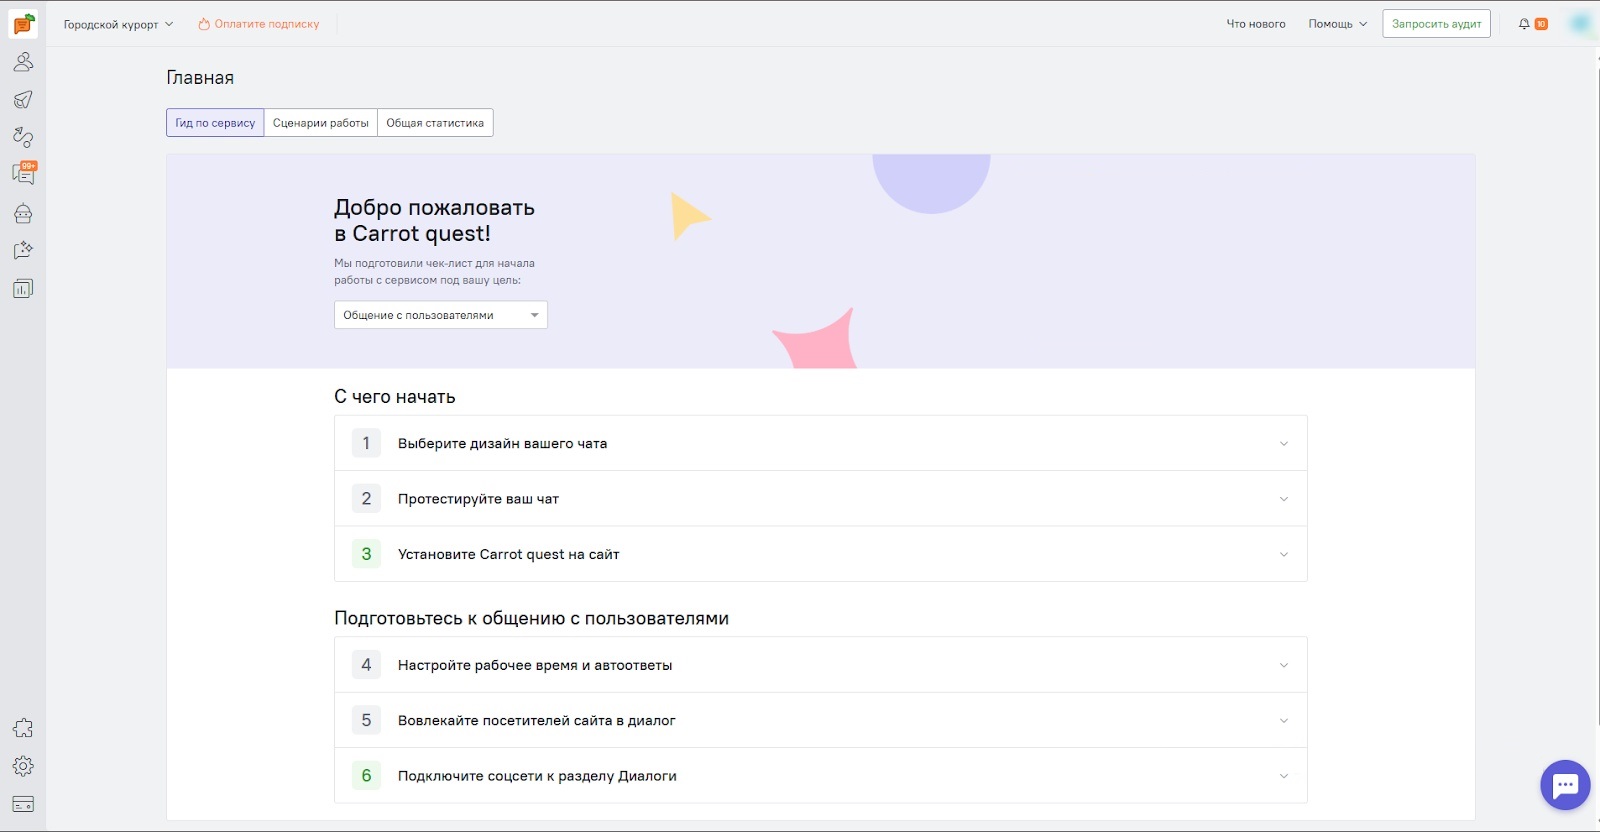The height and width of the screenshot is (832, 1600).
Task: Open the conversations icon with 99+ badge
Action: [23, 174]
